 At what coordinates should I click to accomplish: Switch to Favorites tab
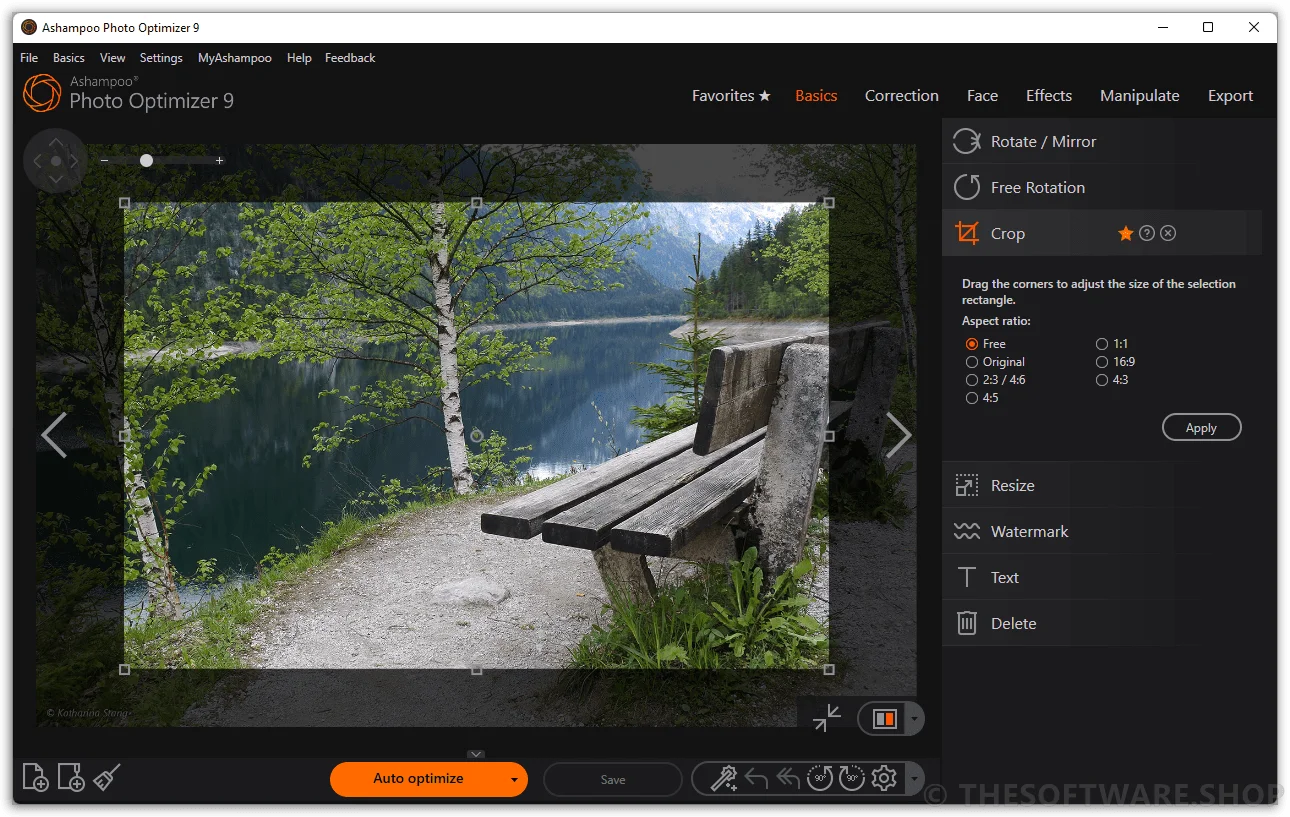click(731, 96)
